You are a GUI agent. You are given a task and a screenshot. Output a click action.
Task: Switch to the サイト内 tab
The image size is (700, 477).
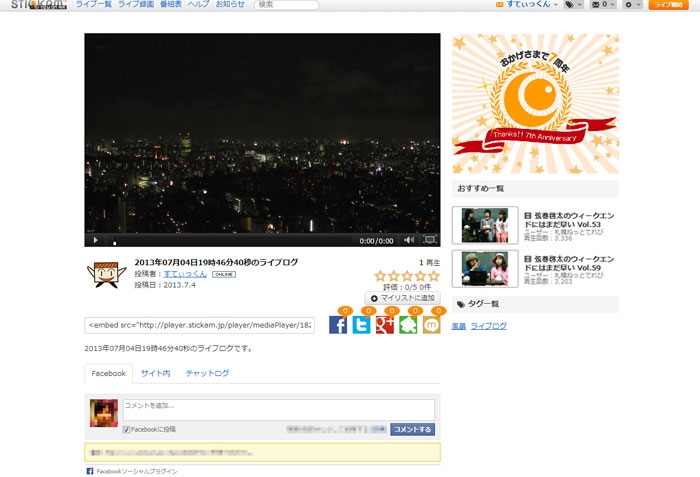[155, 373]
